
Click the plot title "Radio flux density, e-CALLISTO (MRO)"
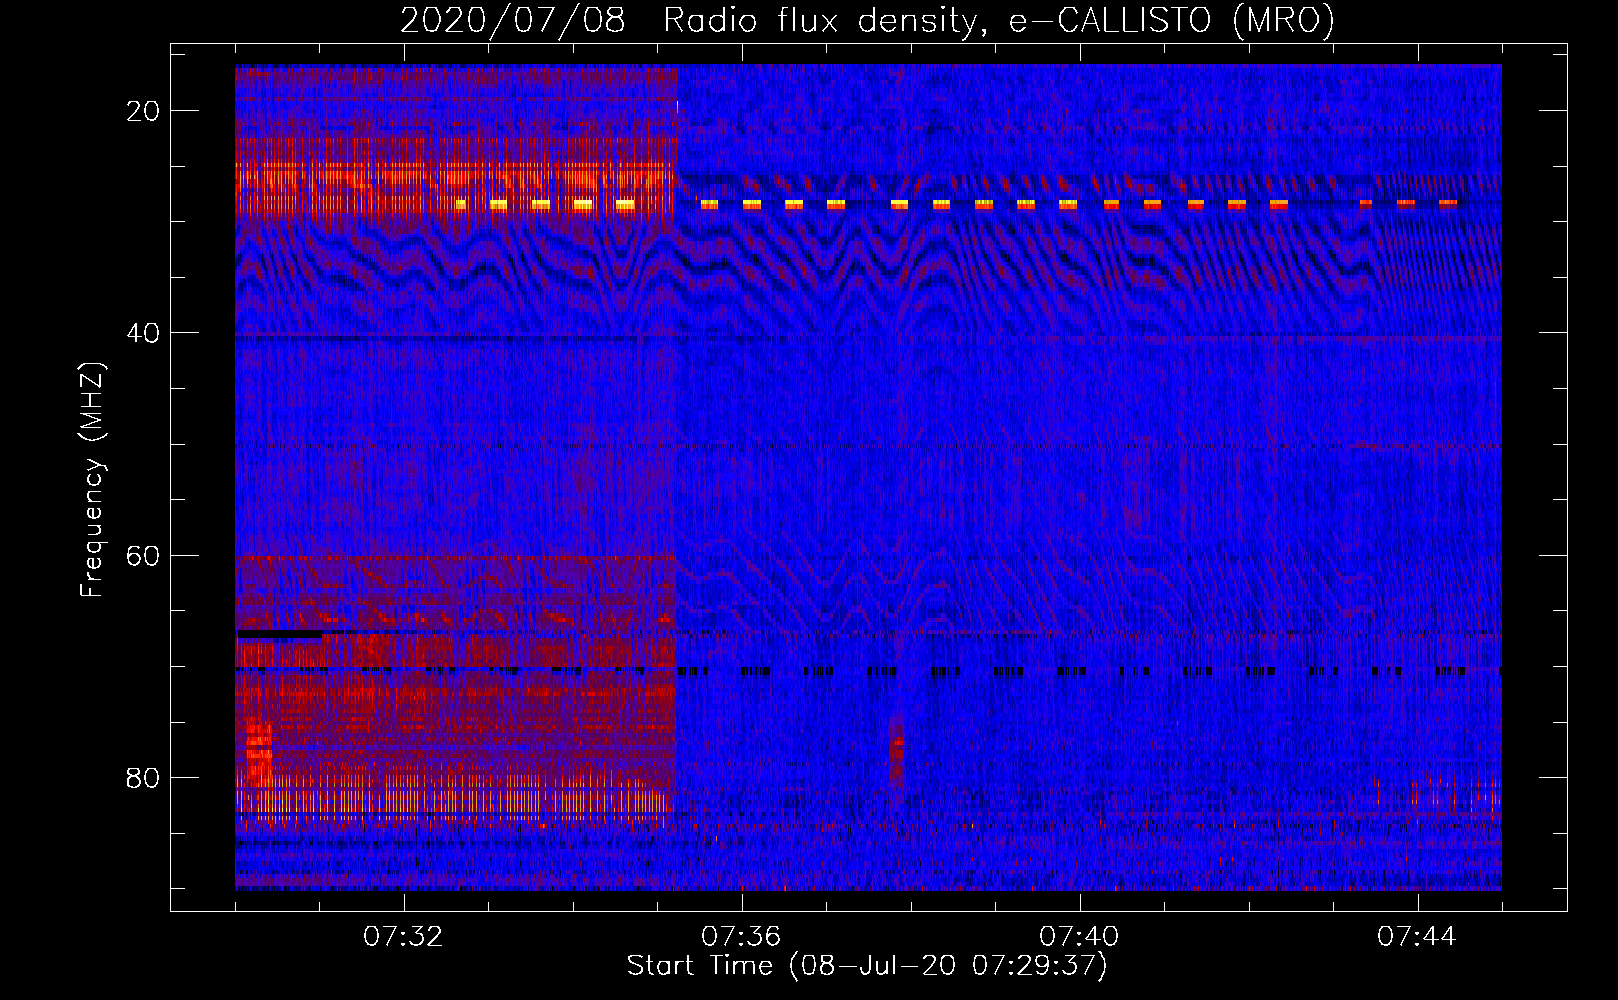point(999,21)
